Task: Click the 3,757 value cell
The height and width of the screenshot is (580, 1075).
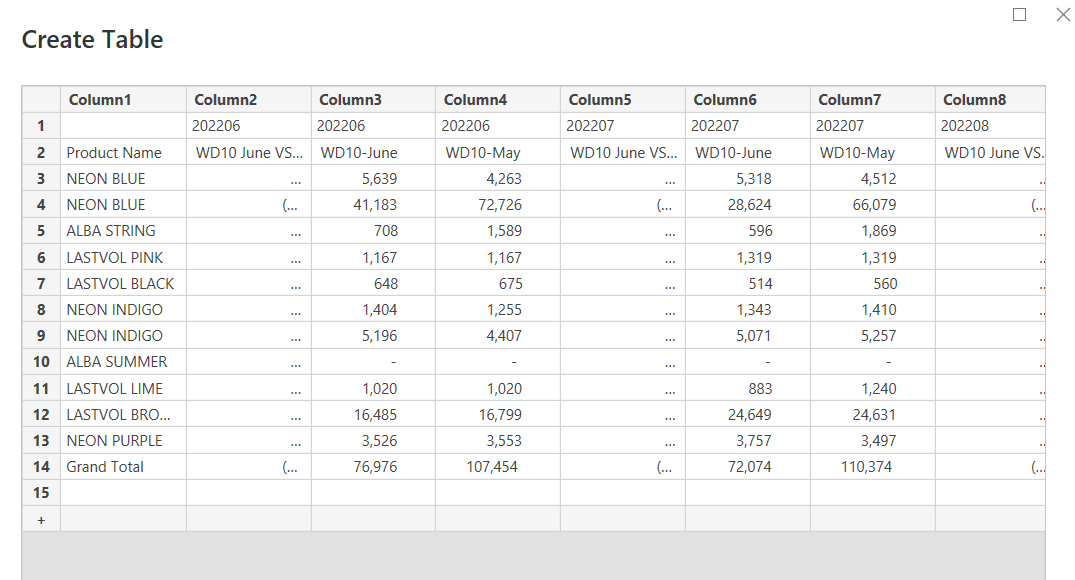Action: pos(748,441)
